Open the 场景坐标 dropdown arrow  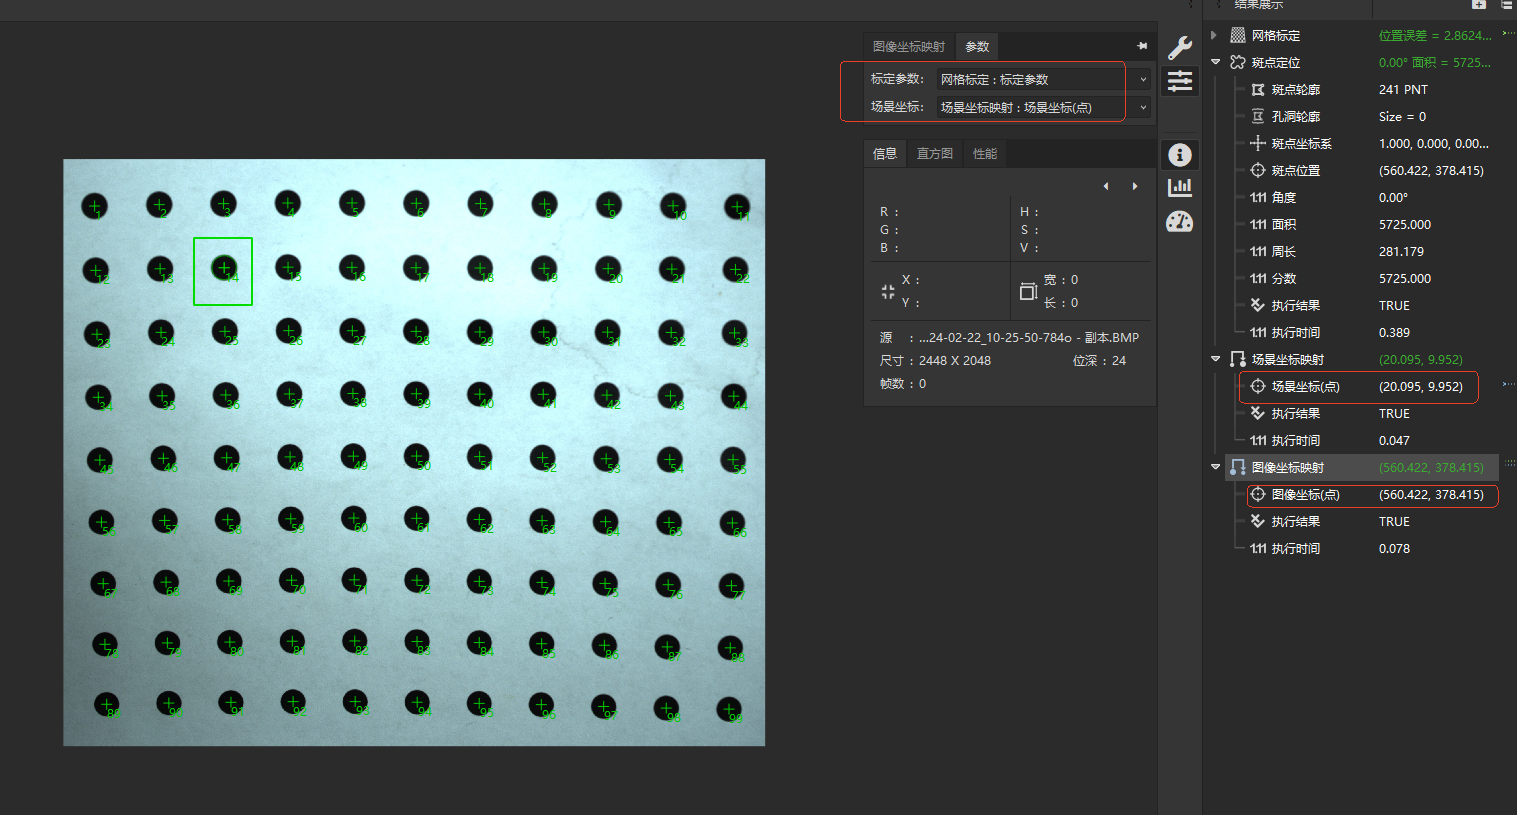point(1143,107)
